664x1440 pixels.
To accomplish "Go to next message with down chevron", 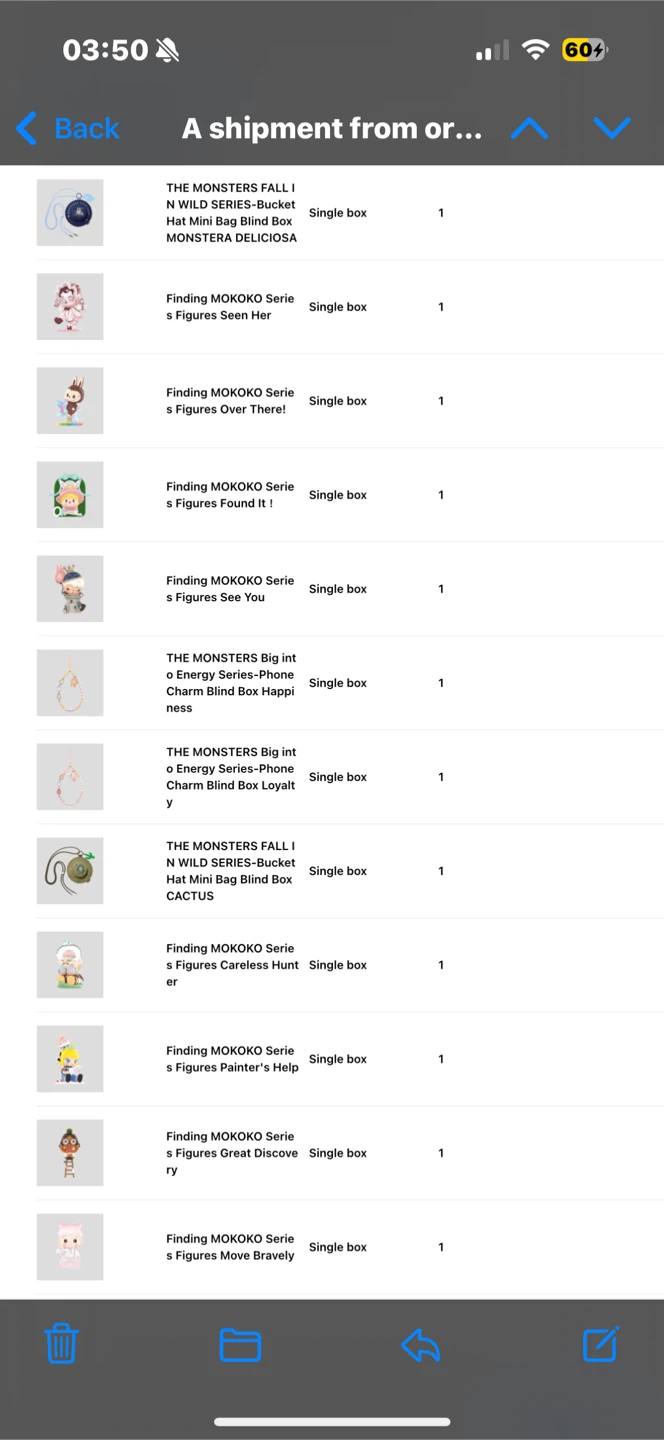I will [x=611, y=128].
